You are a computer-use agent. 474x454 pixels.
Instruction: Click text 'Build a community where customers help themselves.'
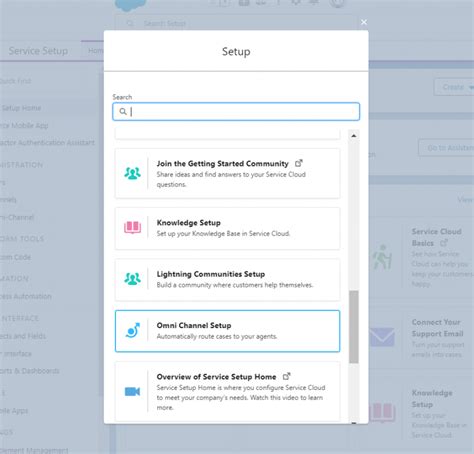(235, 285)
